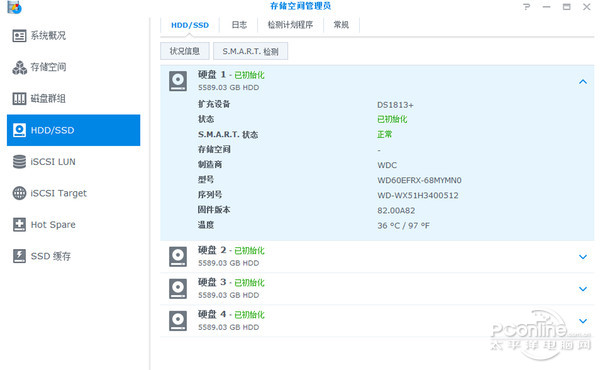Switch to the HDD/SSD tab

190,25
